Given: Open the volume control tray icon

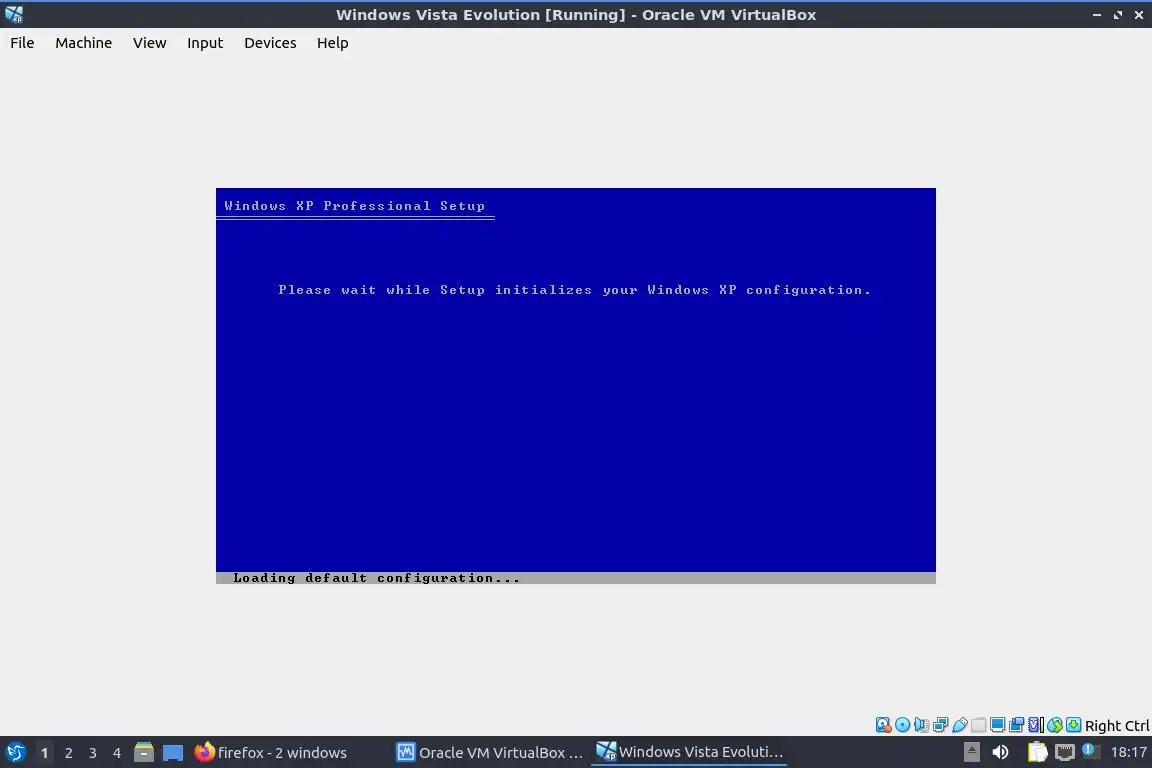Looking at the screenshot, I should click(1000, 752).
